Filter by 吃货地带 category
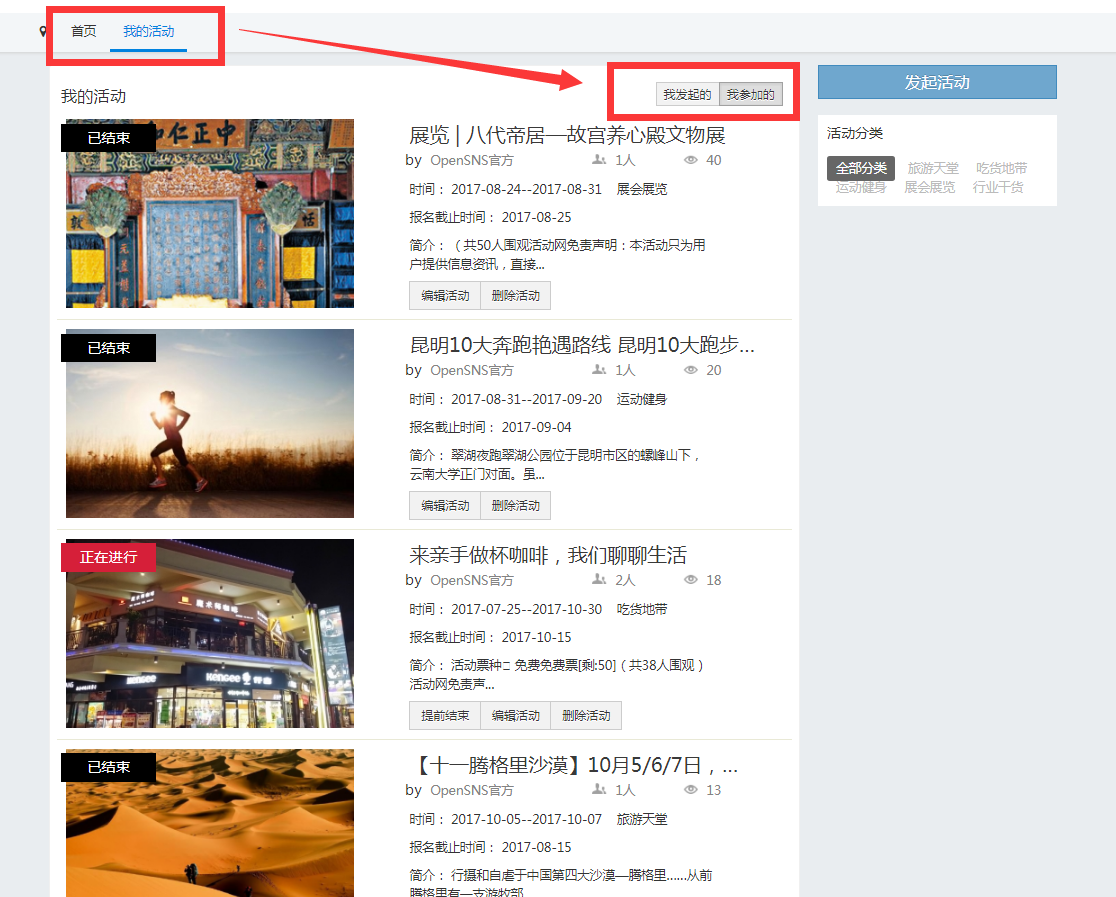This screenshot has height=897, width=1116. (x=1001, y=168)
